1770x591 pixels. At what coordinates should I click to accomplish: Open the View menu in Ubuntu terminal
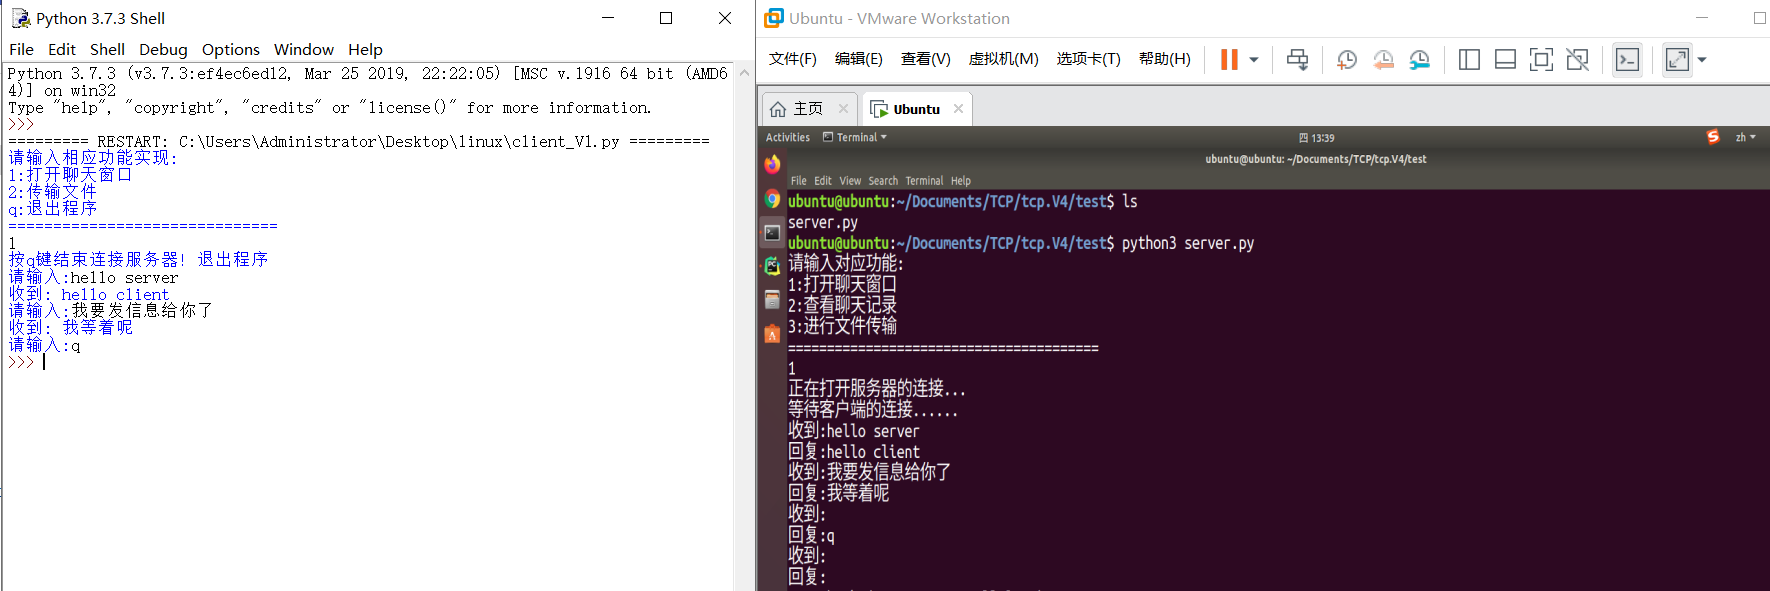[x=850, y=181]
